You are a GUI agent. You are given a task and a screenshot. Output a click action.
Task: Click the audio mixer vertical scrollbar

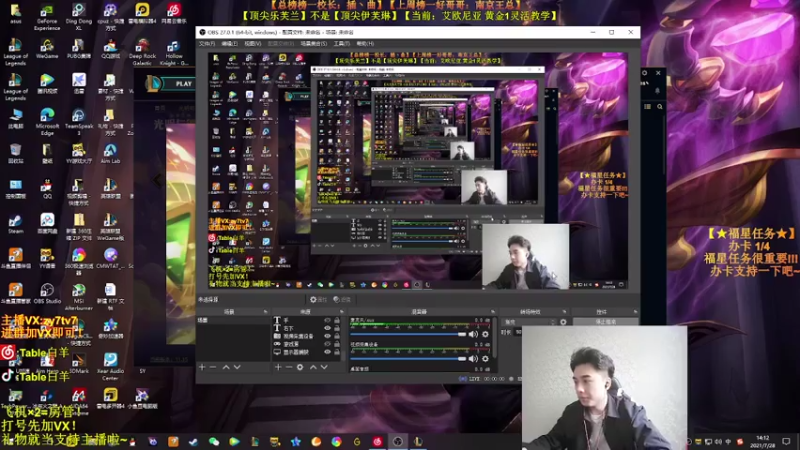coord(494,337)
